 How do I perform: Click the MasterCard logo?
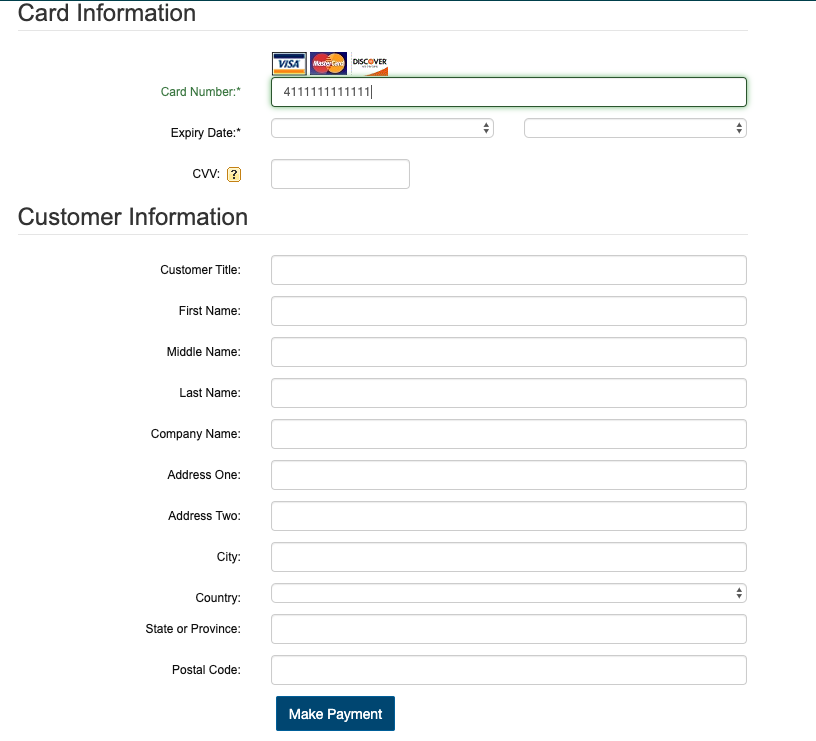[328, 63]
